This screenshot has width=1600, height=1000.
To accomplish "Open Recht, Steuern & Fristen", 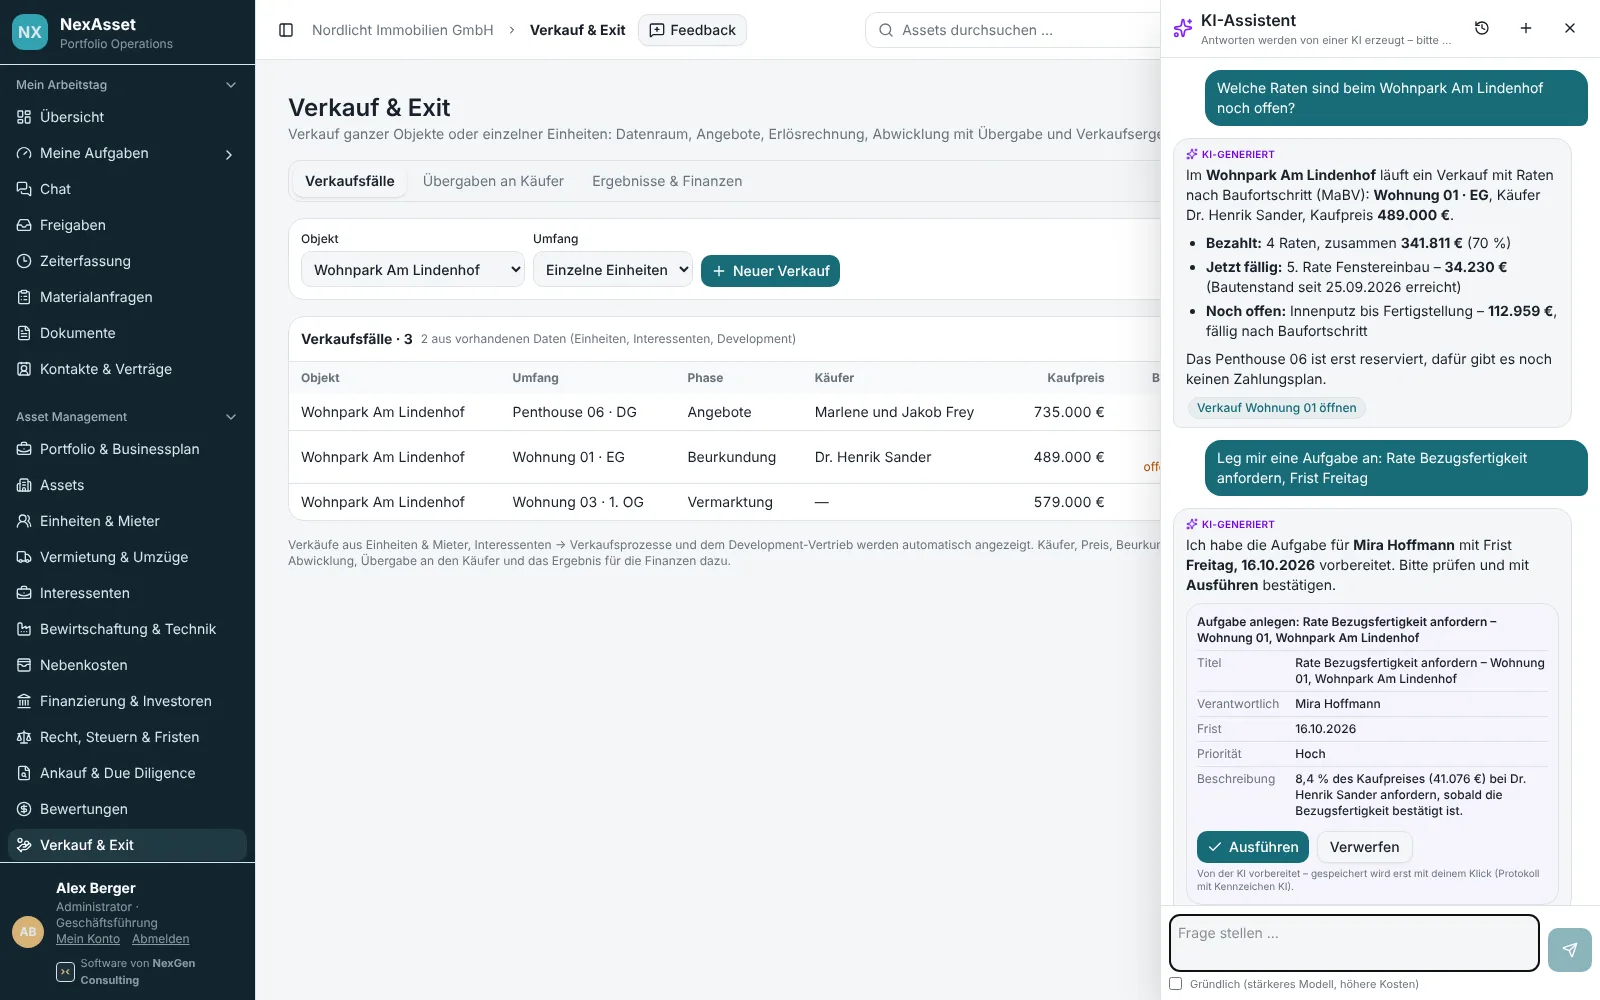I will point(127,737).
